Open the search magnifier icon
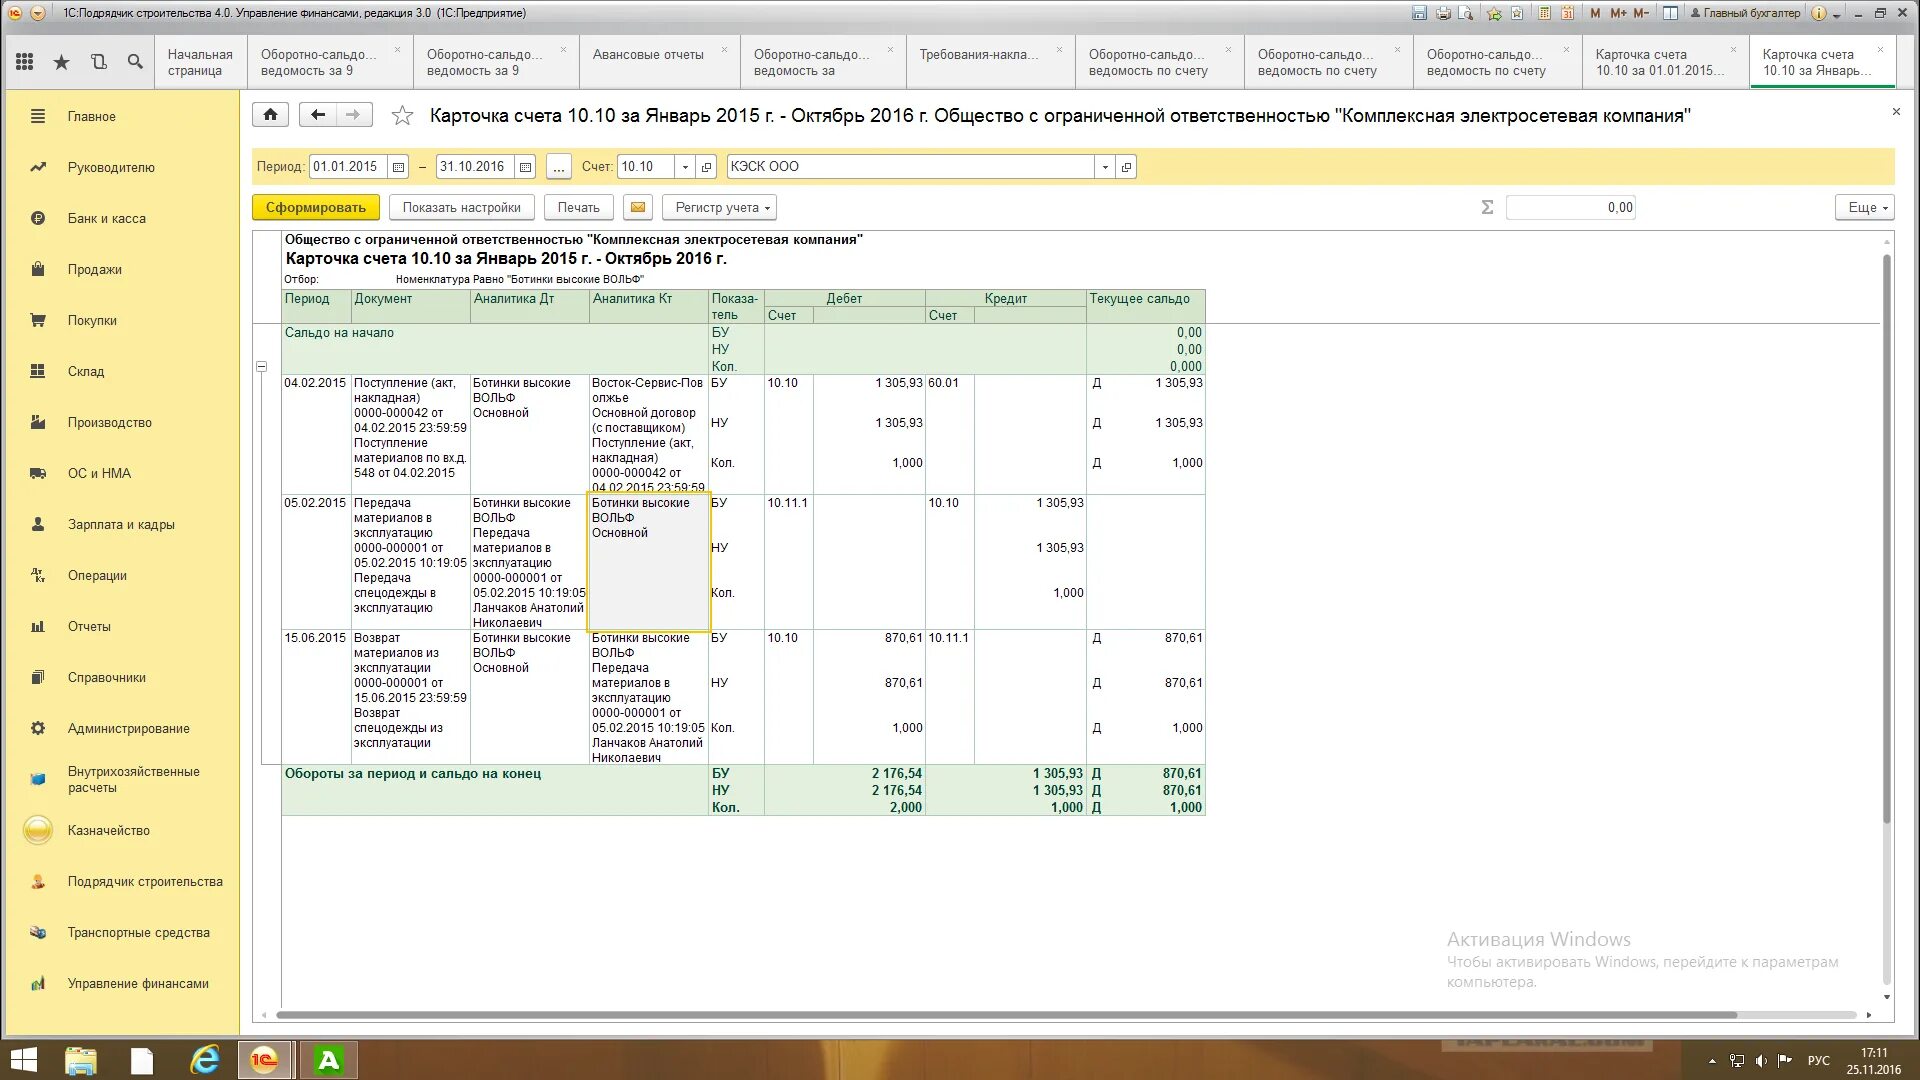1920x1080 pixels. click(135, 62)
